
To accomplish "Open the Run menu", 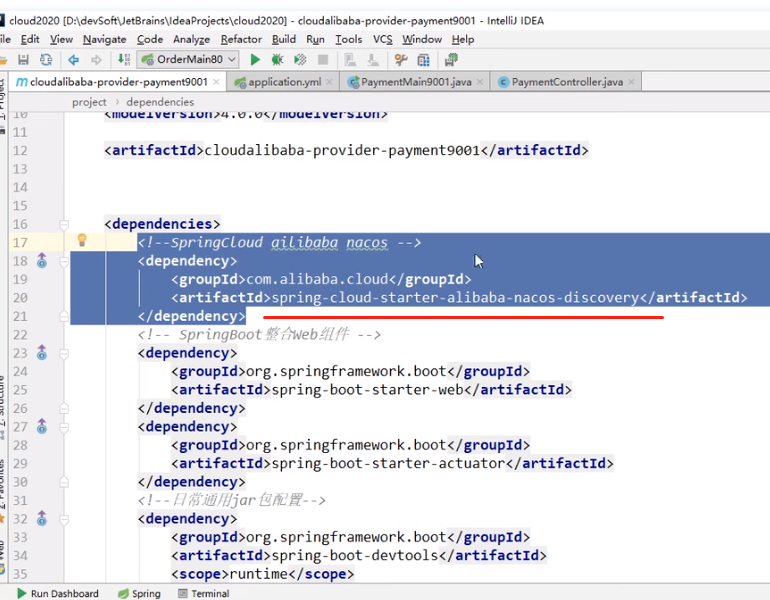I will pos(315,39).
